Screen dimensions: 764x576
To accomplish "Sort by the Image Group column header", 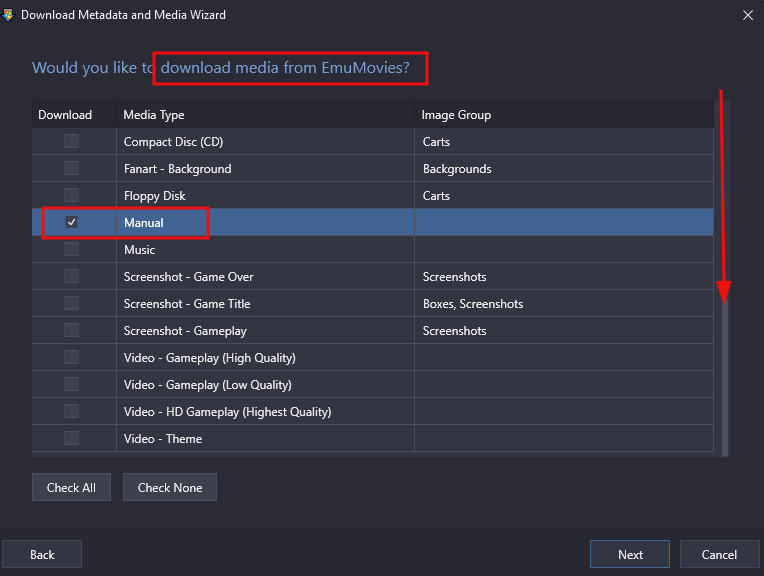I will point(564,115).
